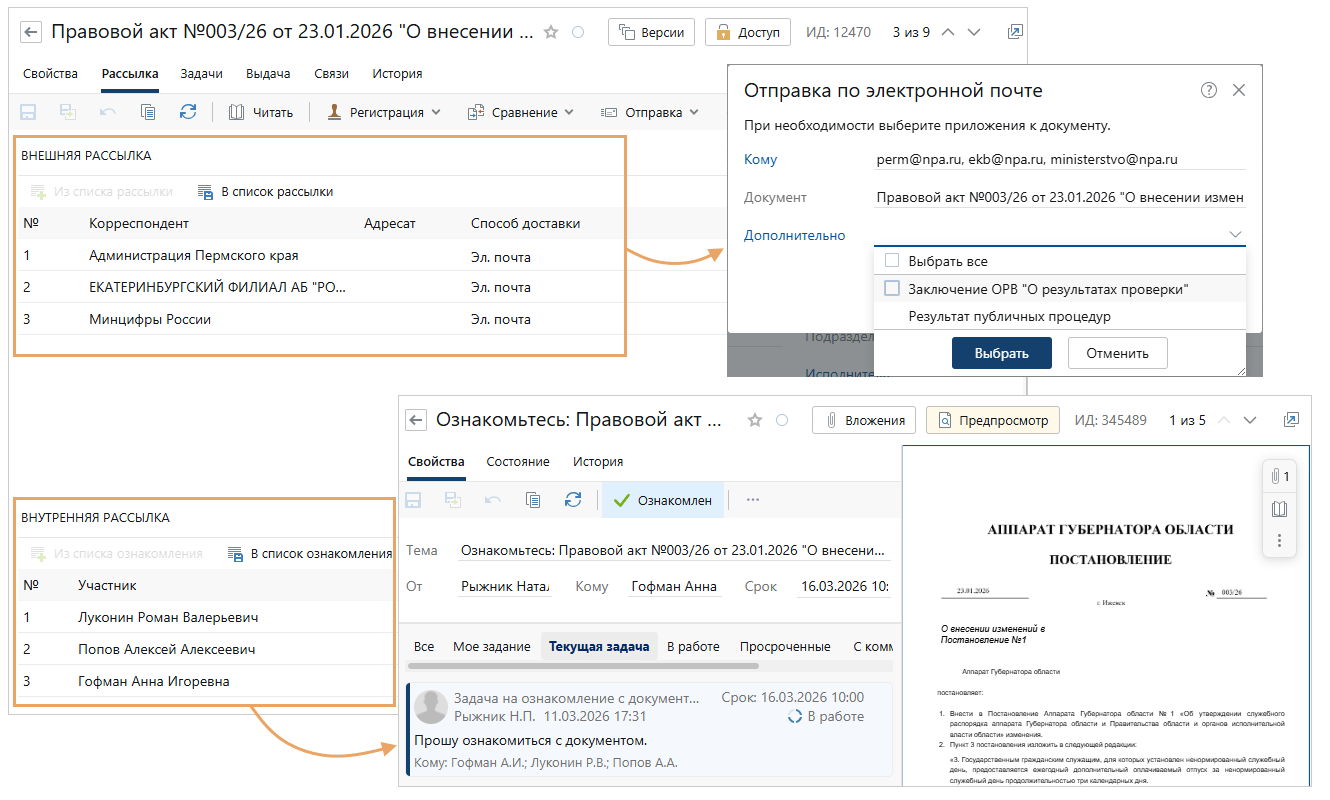Click the book icon on document preview
The image size is (1330, 800).
click(x=1279, y=509)
